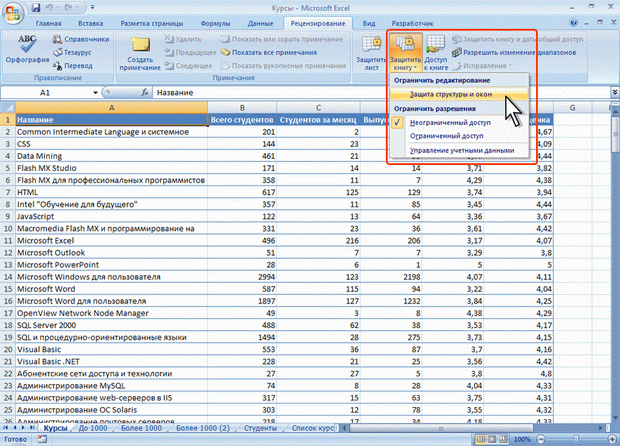
Task: Select all cells corner button
Action: coord(8,108)
